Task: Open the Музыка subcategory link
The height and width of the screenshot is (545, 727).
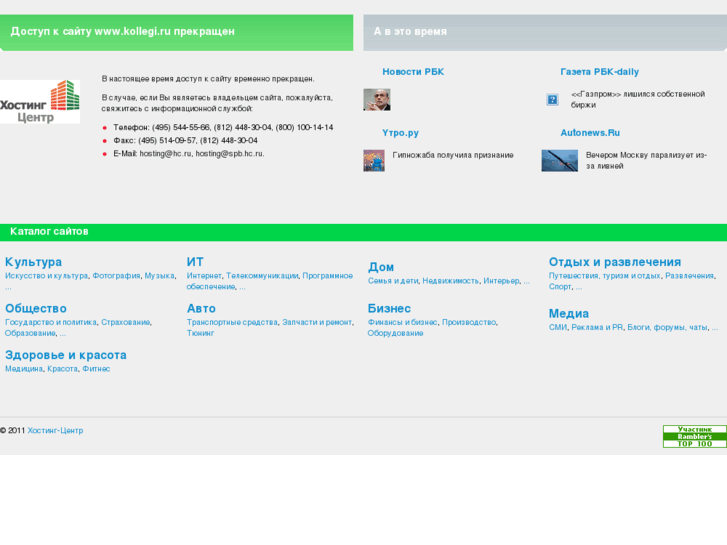Action: tap(159, 276)
